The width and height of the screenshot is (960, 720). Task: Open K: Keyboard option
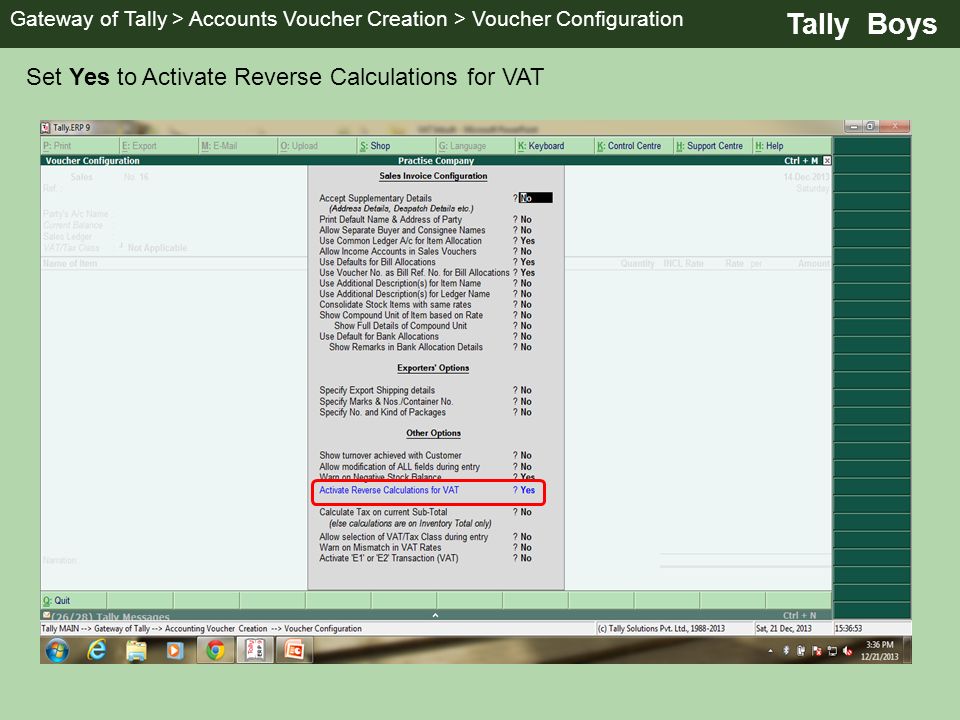[554, 146]
